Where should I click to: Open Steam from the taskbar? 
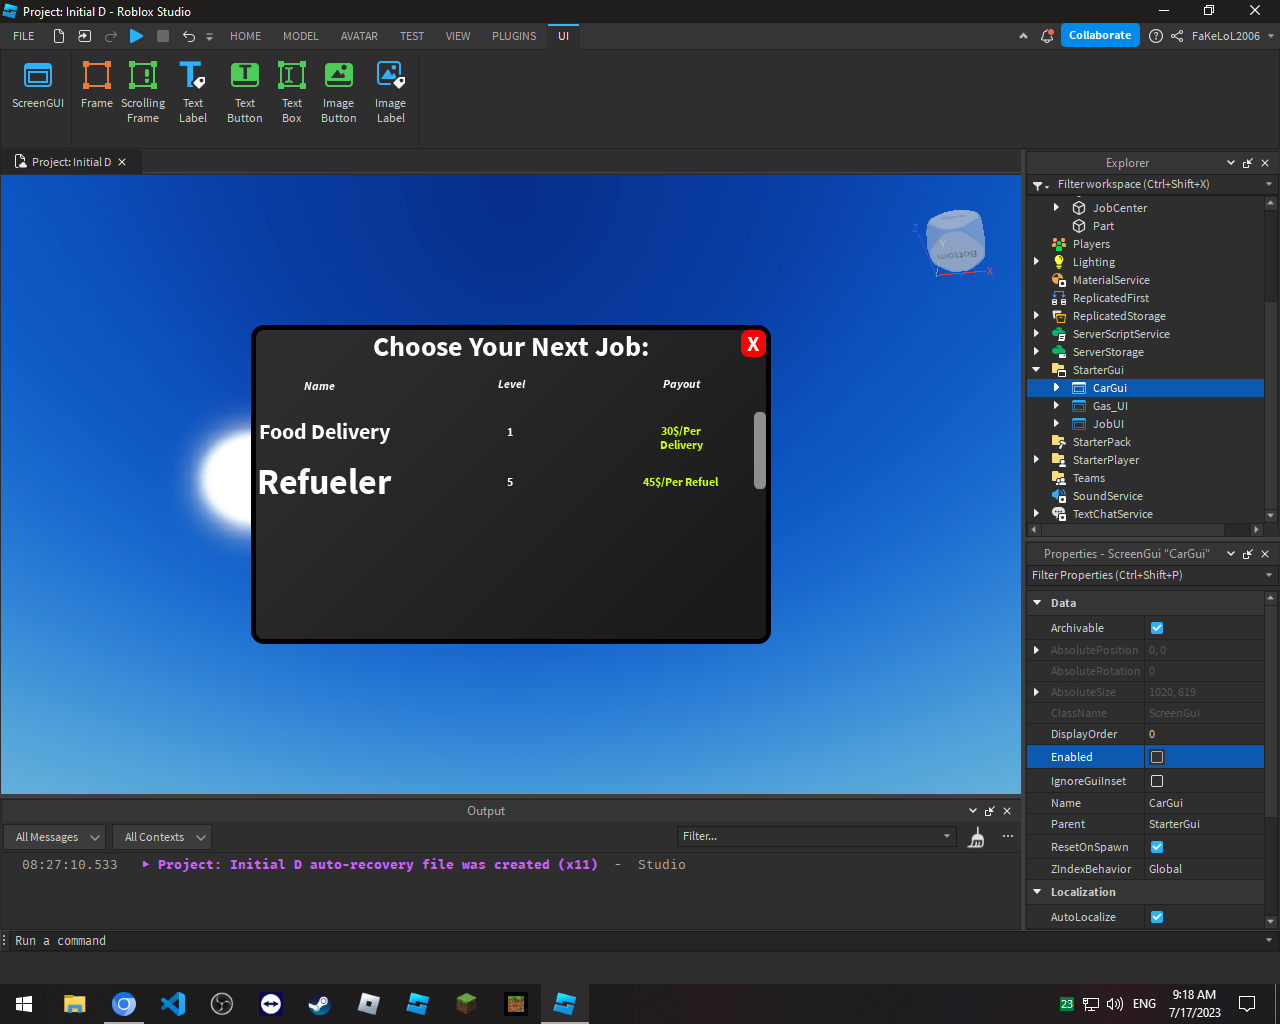click(320, 1004)
